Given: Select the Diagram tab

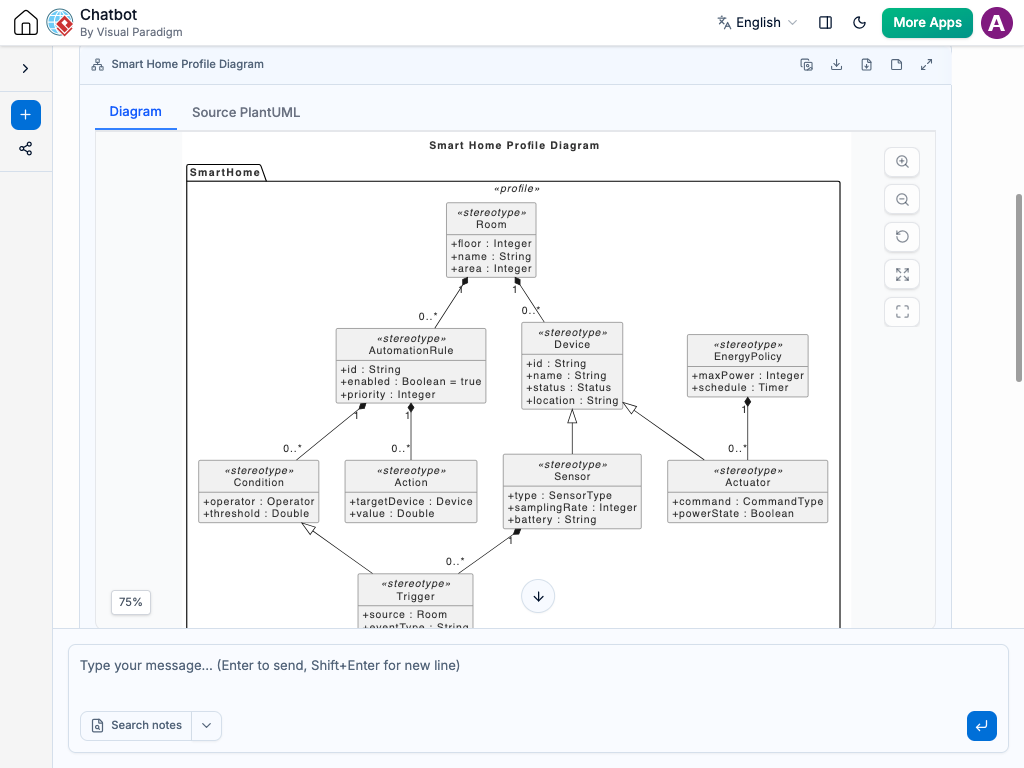Looking at the screenshot, I should [x=136, y=112].
